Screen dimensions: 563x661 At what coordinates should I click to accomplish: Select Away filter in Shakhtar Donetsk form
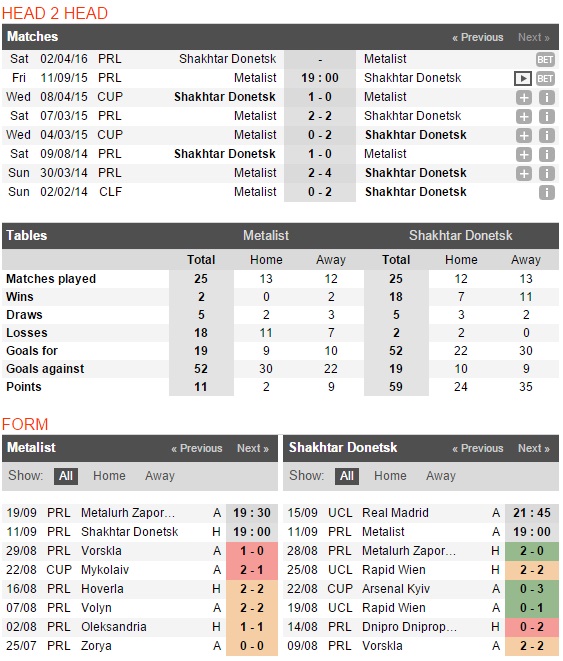pyautogui.click(x=441, y=476)
